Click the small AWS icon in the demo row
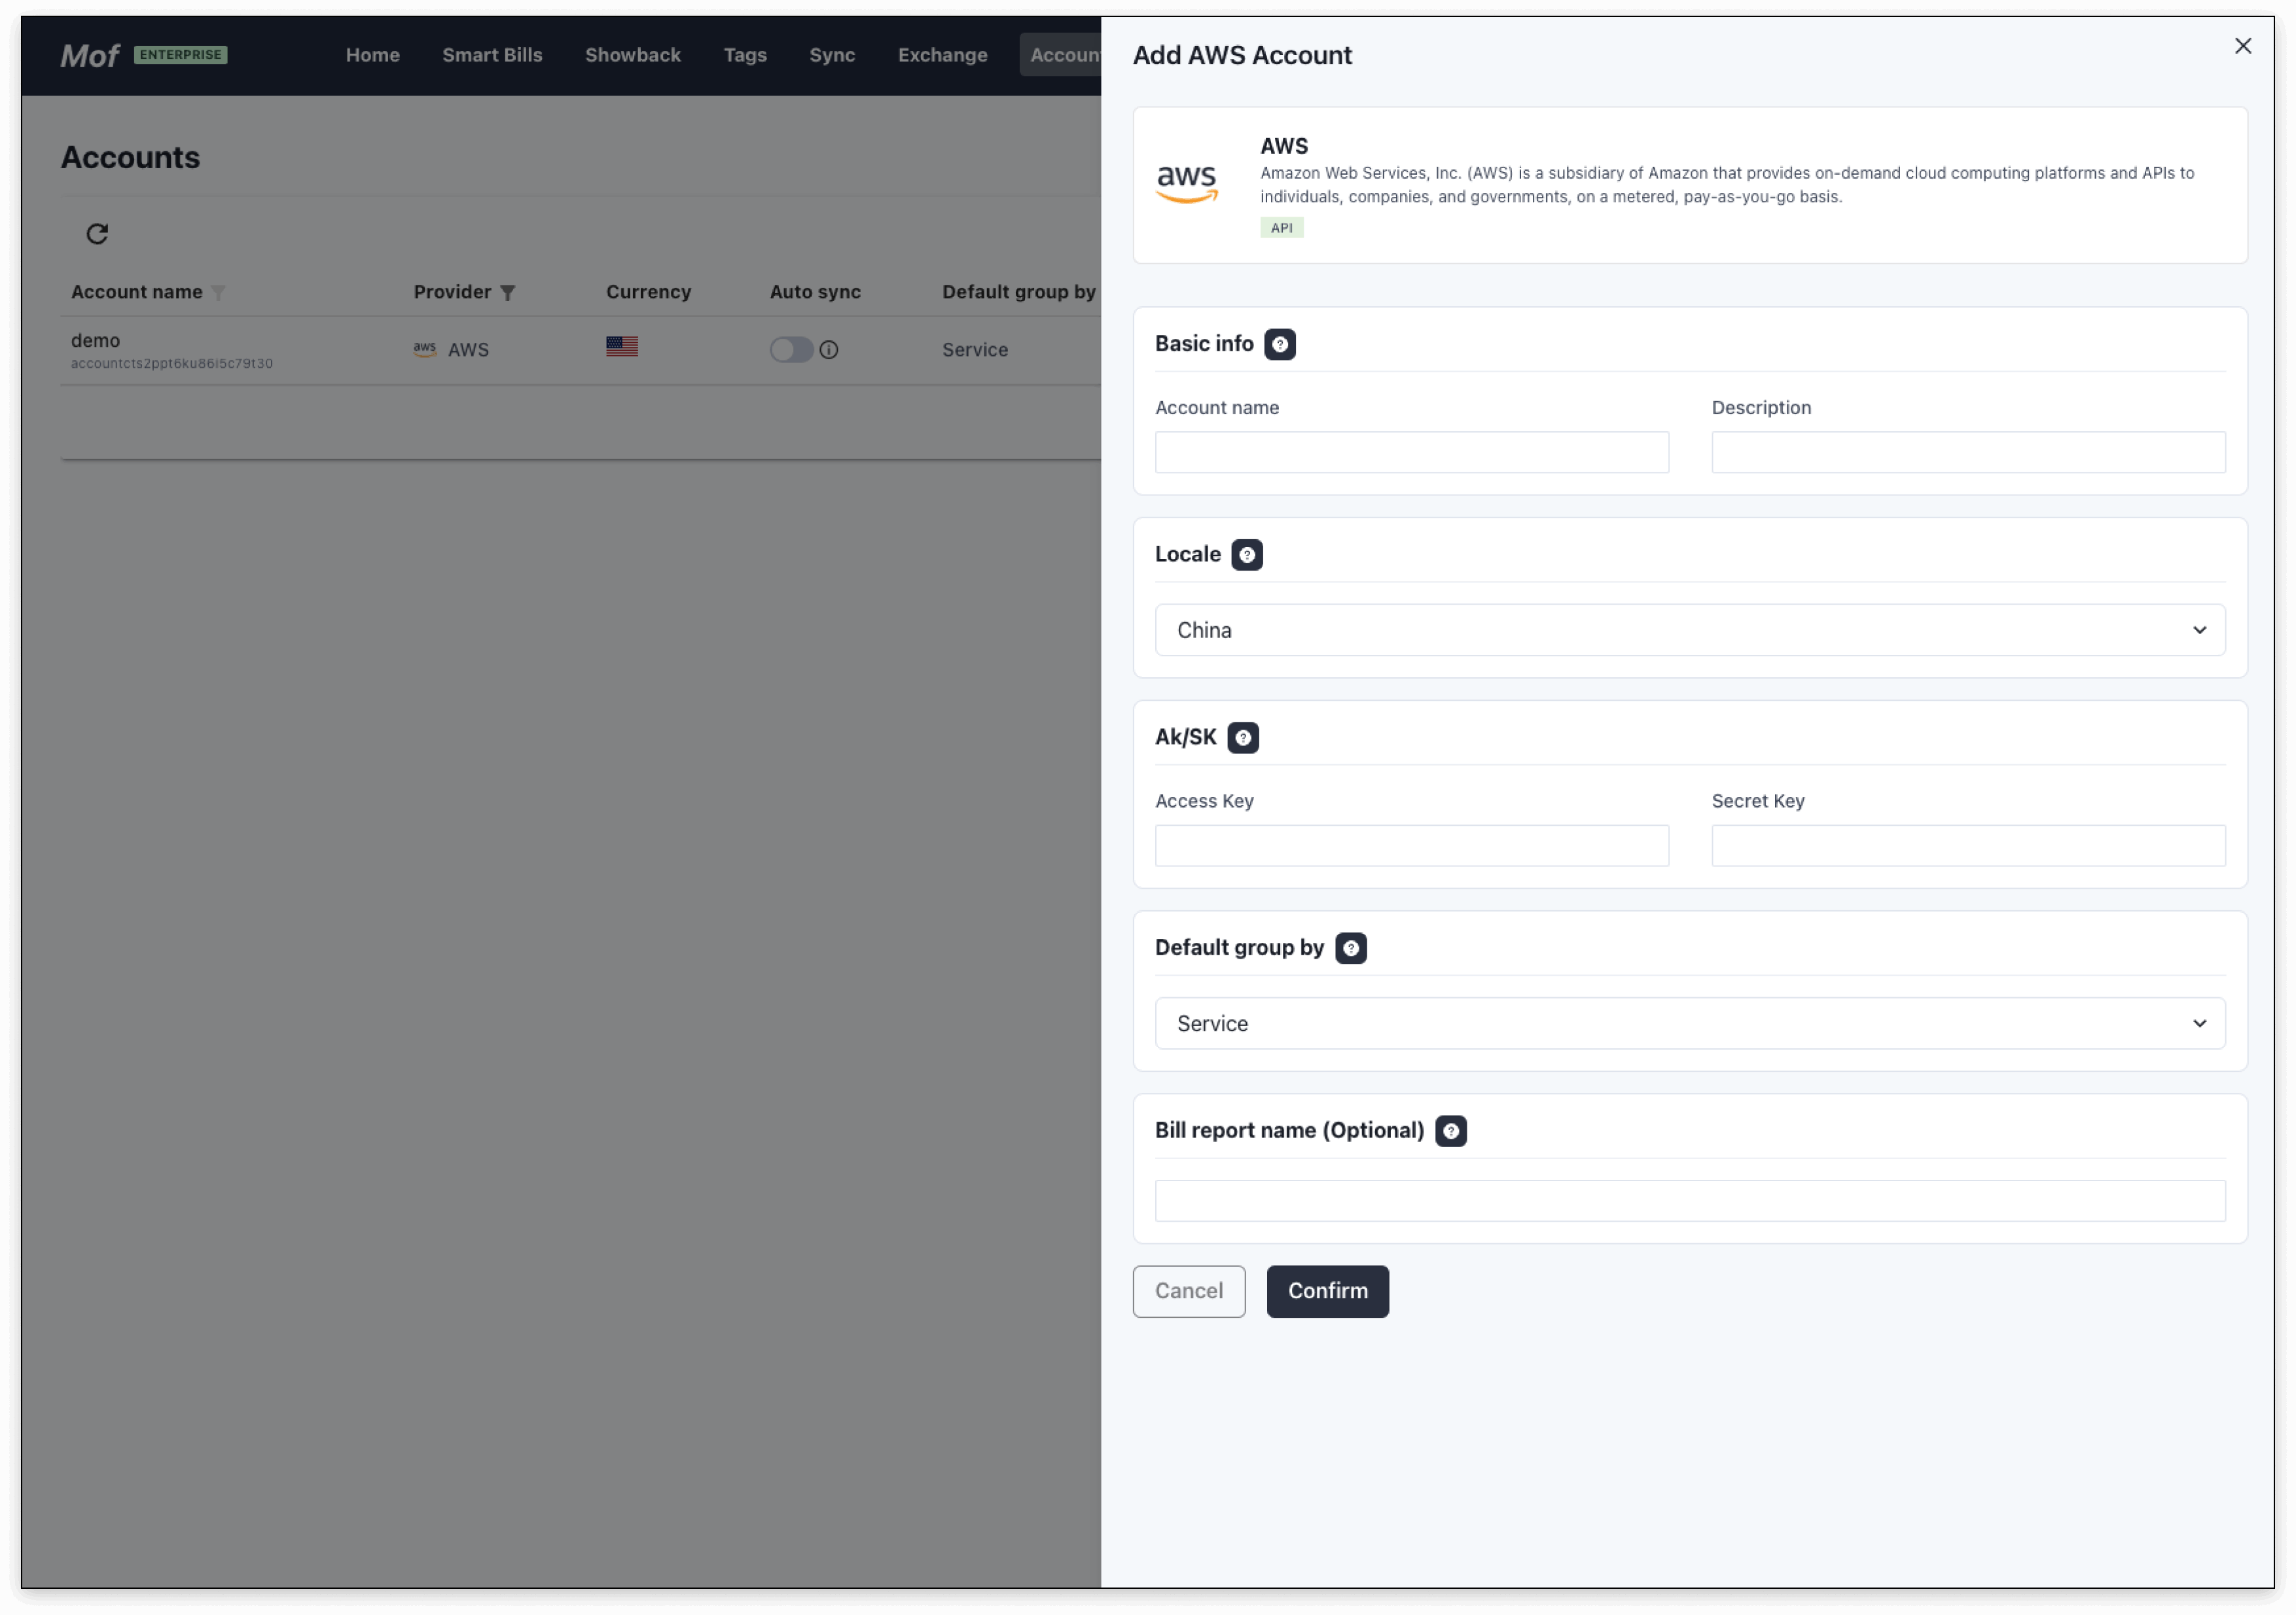Screen dimensions: 2296x1615 (425, 349)
